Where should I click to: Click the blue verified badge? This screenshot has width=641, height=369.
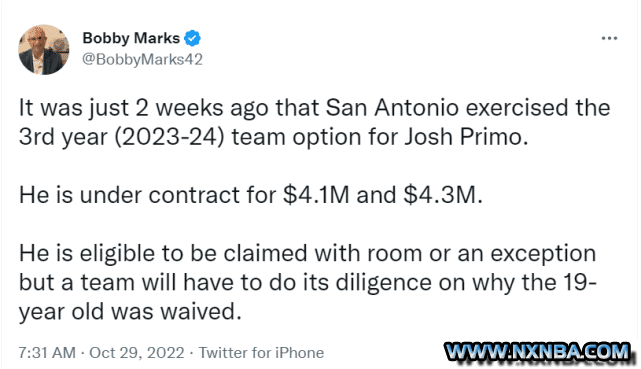pyautogui.click(x=192, y=38)
